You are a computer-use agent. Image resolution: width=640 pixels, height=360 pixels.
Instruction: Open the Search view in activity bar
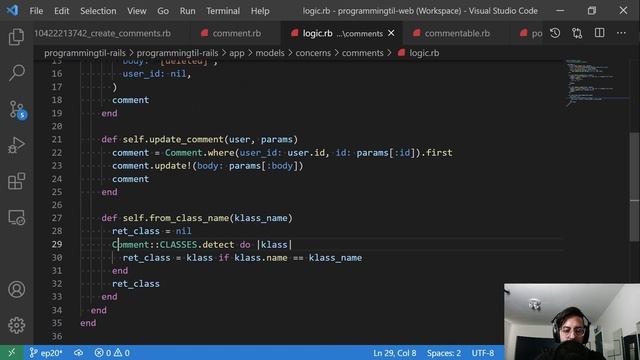(16, 73)
